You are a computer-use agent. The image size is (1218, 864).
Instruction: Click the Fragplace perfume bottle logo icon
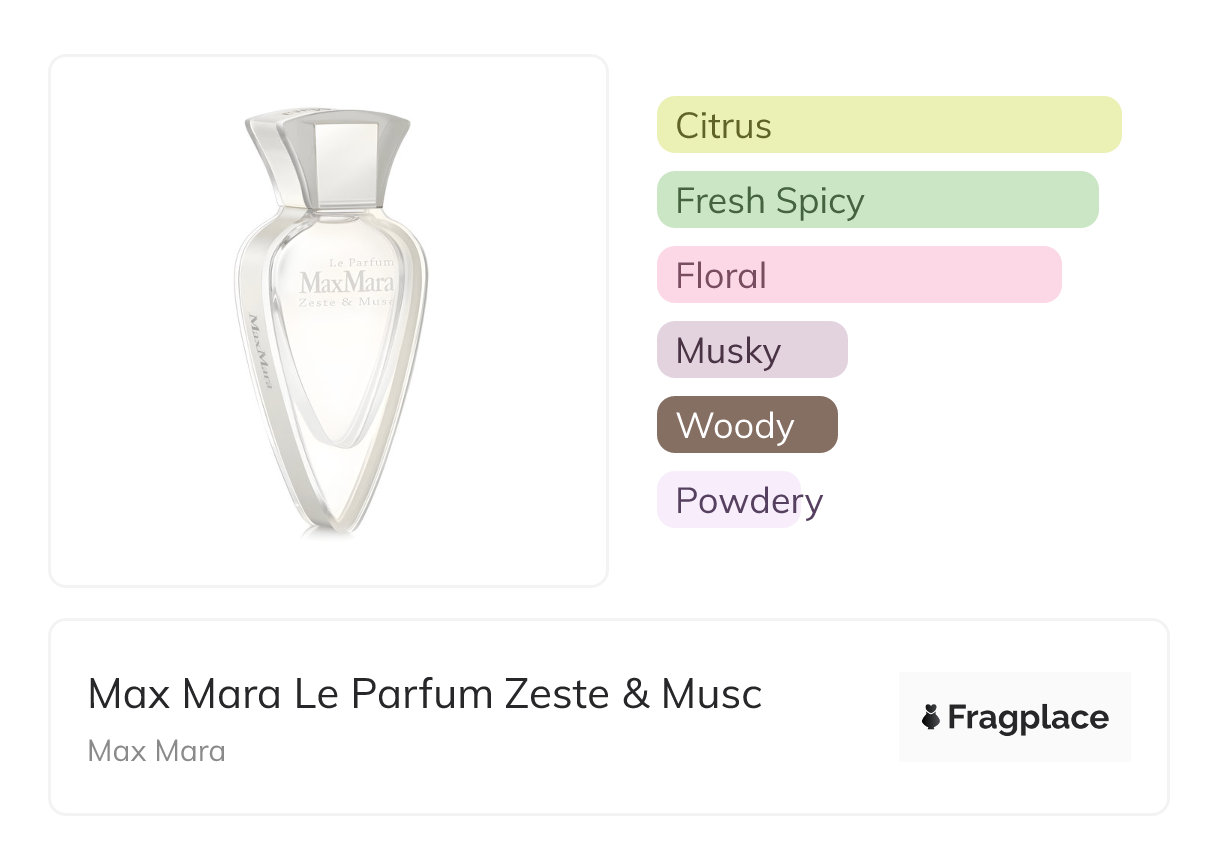931,717
